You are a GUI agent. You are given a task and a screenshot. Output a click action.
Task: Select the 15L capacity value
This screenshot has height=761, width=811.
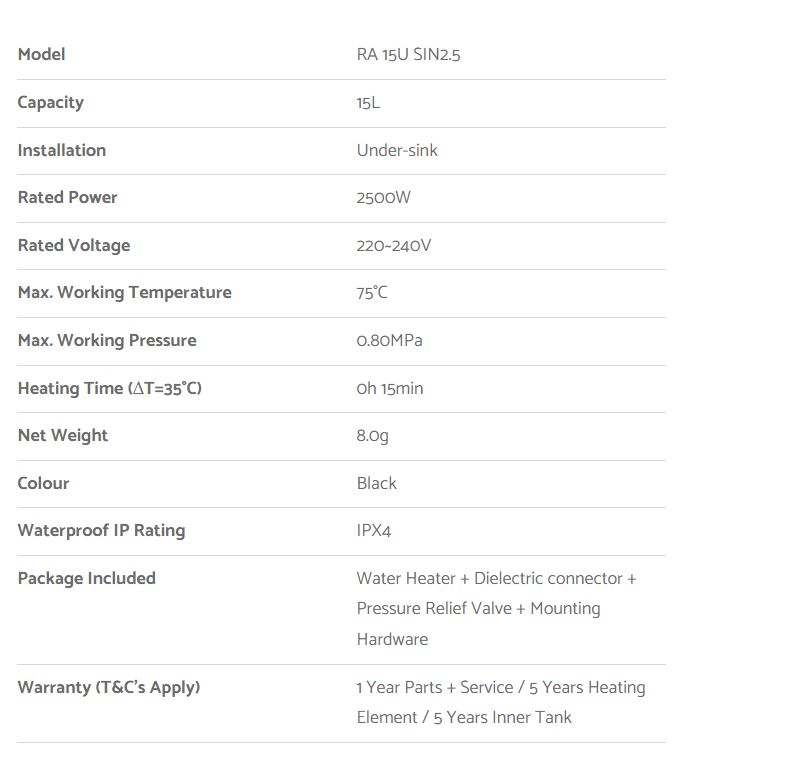pos(368,103)
